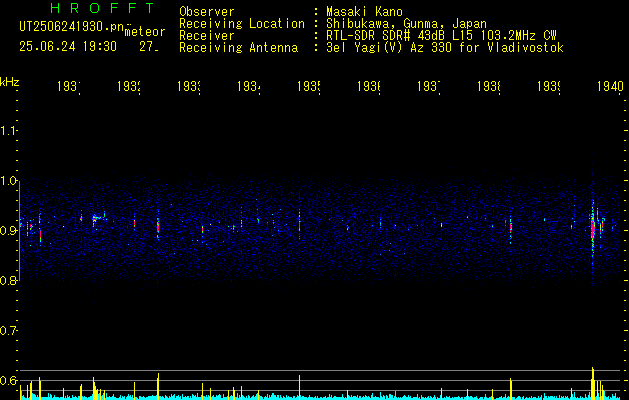This screenshot has width=629, height=400.
Task: Click the 1939 time axis label
Action: click(549, 86)
